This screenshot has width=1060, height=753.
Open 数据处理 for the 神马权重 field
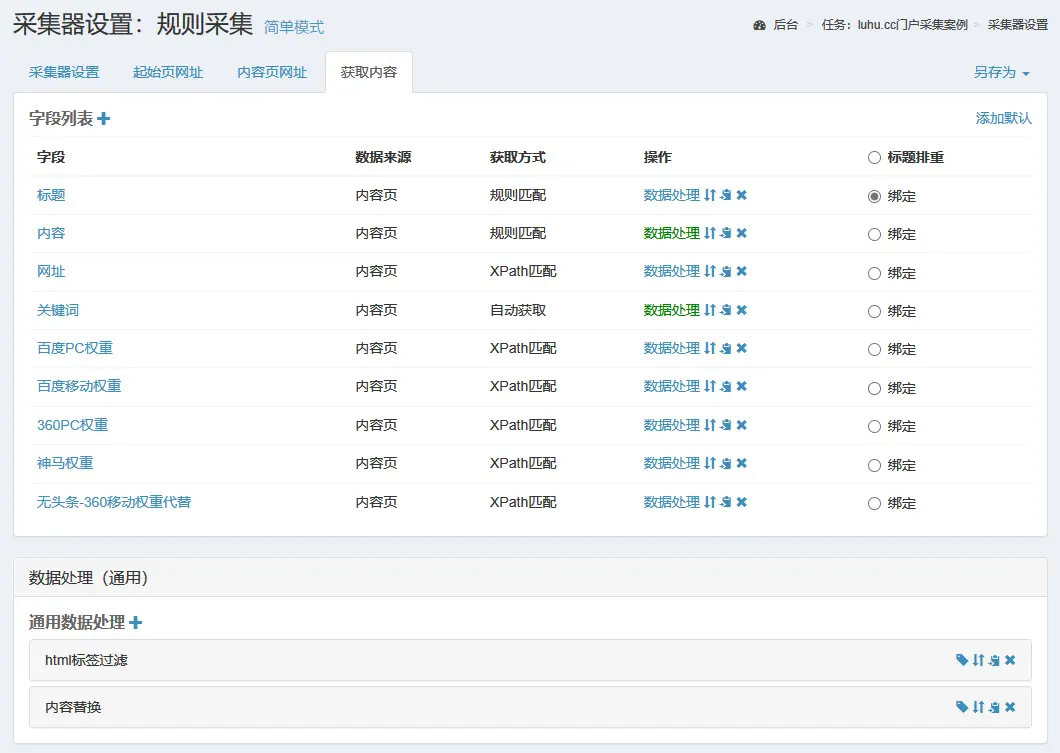click(x=671, y=463)
